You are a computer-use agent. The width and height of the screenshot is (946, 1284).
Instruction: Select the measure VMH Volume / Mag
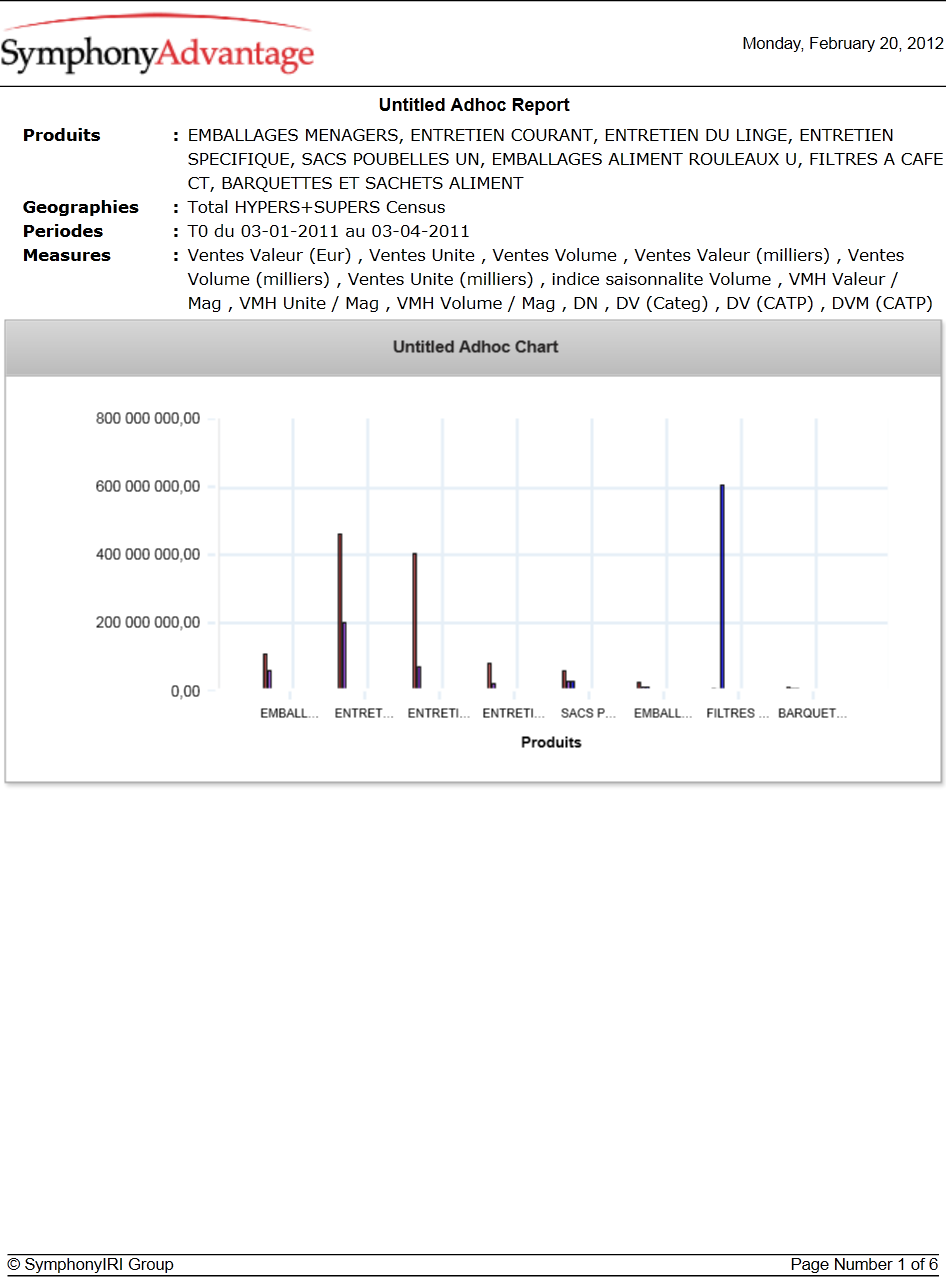(476, 303)
